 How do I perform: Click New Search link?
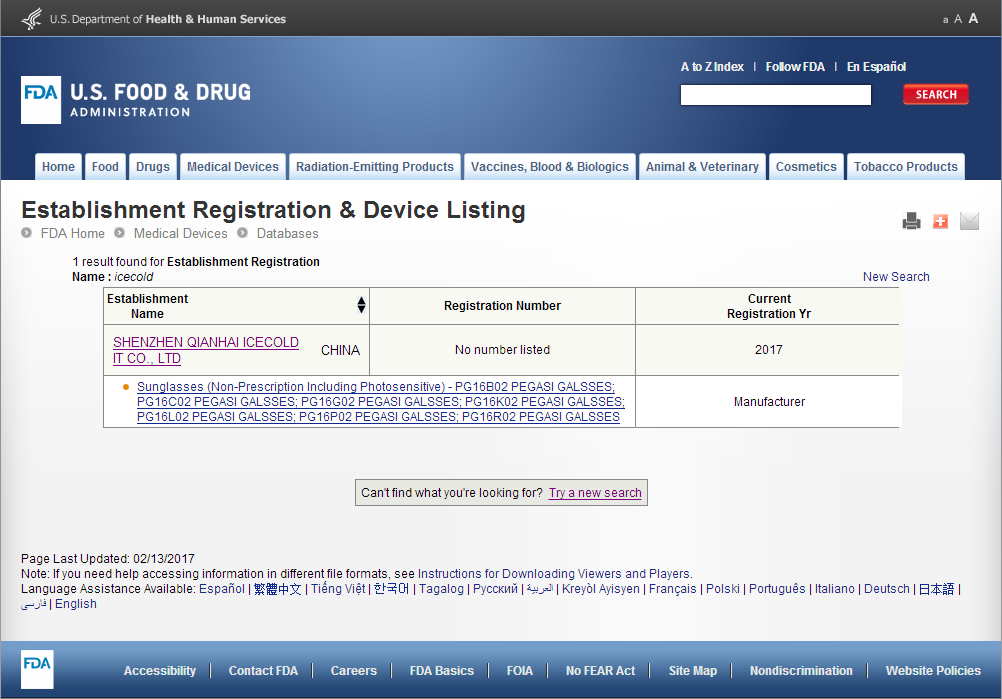tap(896, 277)
